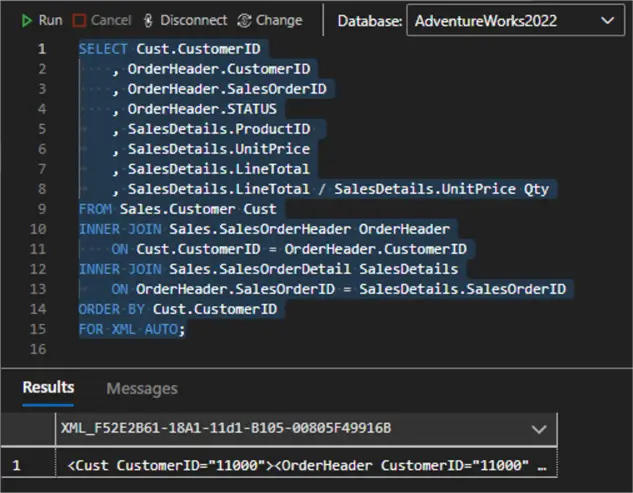Click the XML_F52E2B61 column header
The width and height of the screenshot is (633, 493).
225,429
